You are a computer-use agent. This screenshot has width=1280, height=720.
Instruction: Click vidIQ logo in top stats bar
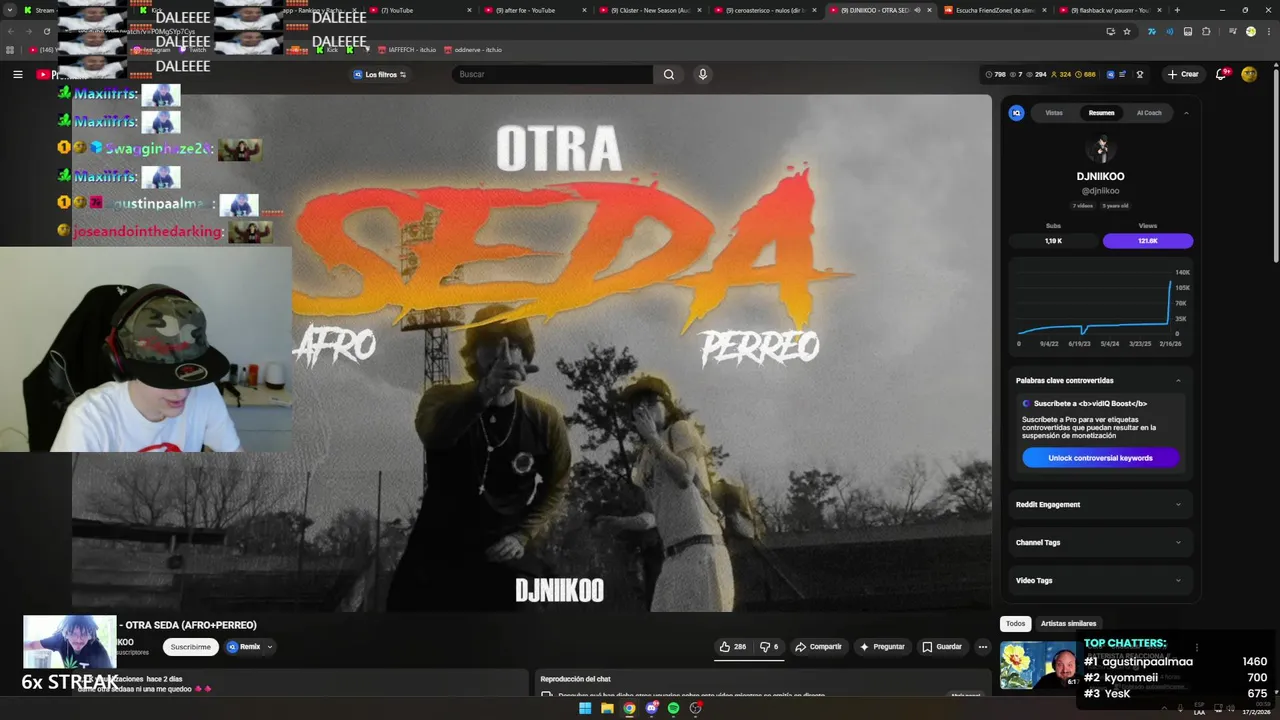[1109, 74]
